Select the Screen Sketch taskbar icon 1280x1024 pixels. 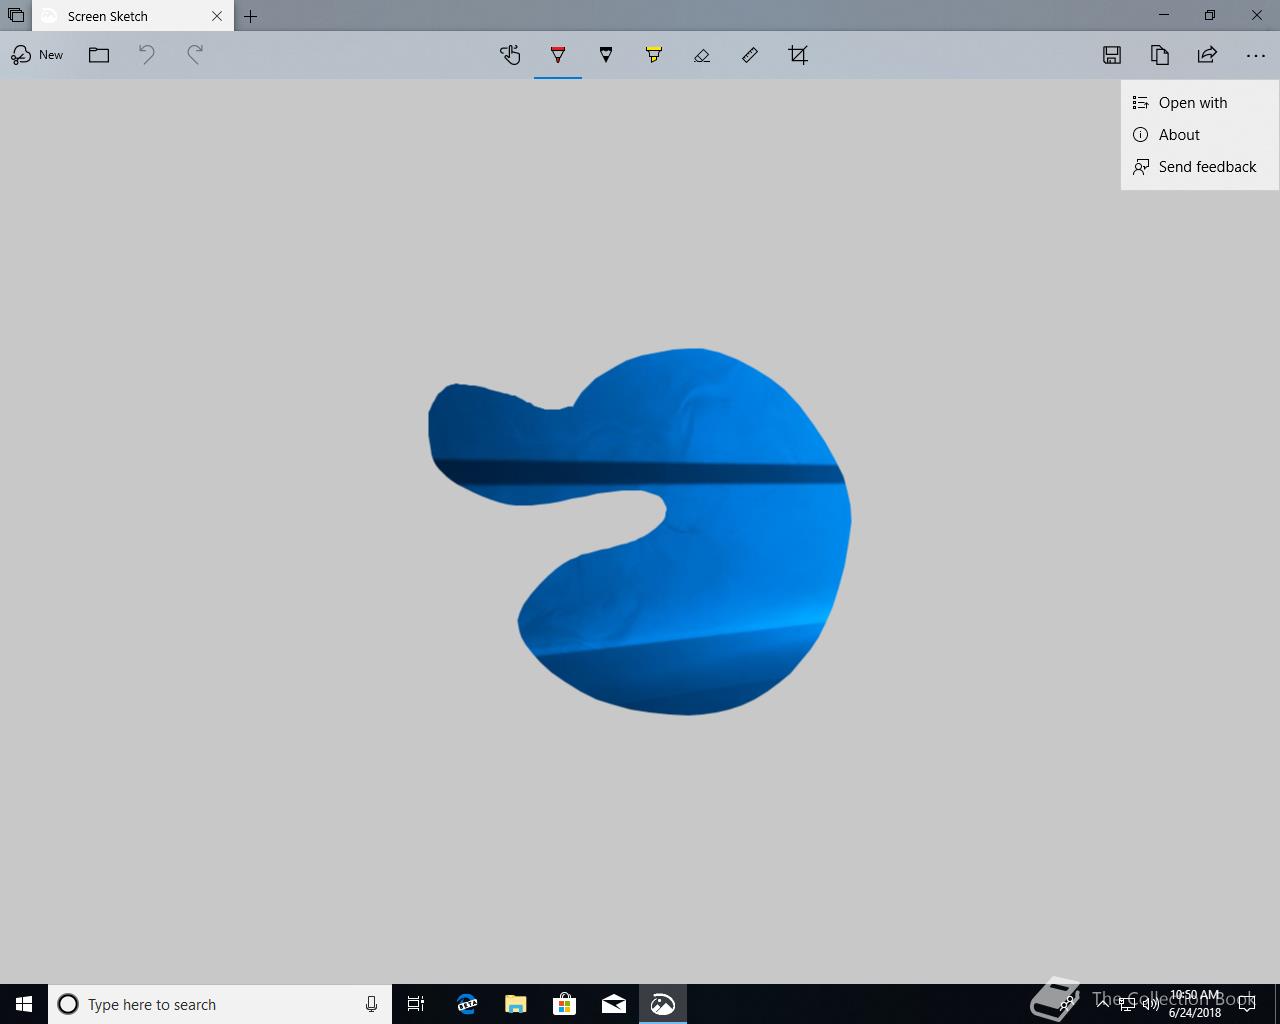[x=662, y=1004]
